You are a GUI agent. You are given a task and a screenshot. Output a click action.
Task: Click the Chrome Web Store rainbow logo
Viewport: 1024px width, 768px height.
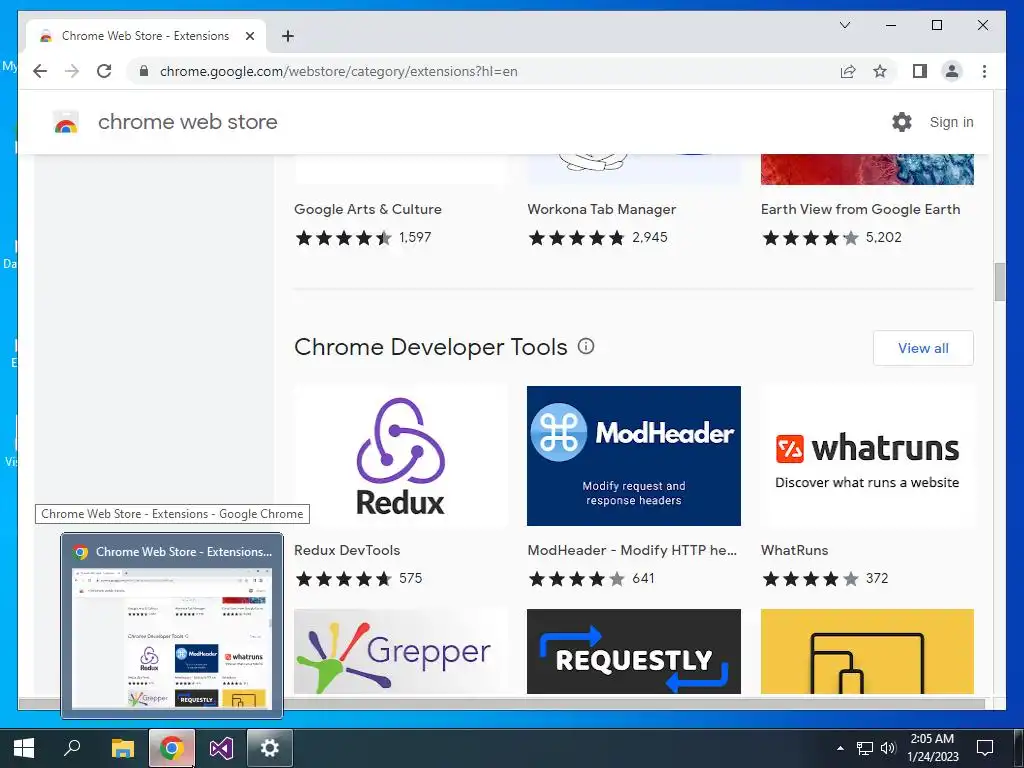point(65,122)
